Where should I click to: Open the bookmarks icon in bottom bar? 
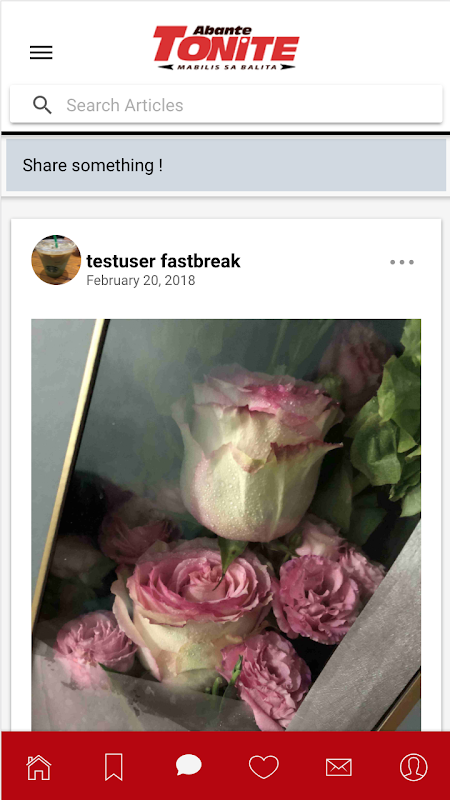[x=113, y=767]
